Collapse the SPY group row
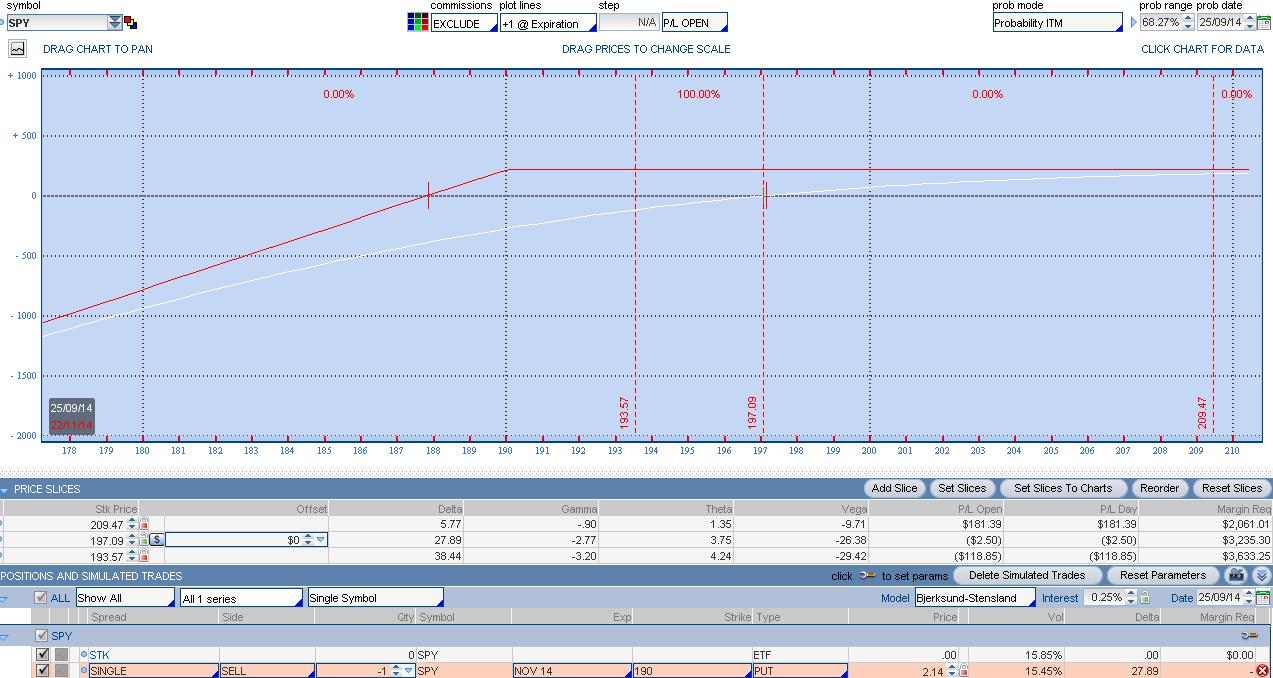Viewport: 1273px width, 678px height. tap(5, 636)
